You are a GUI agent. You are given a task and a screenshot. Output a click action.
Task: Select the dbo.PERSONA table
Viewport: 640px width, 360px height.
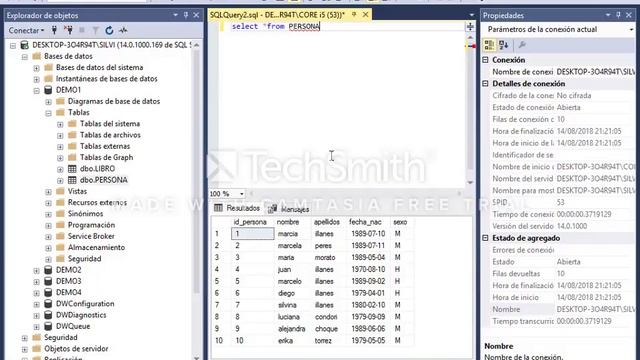click(x=104, y=180)
